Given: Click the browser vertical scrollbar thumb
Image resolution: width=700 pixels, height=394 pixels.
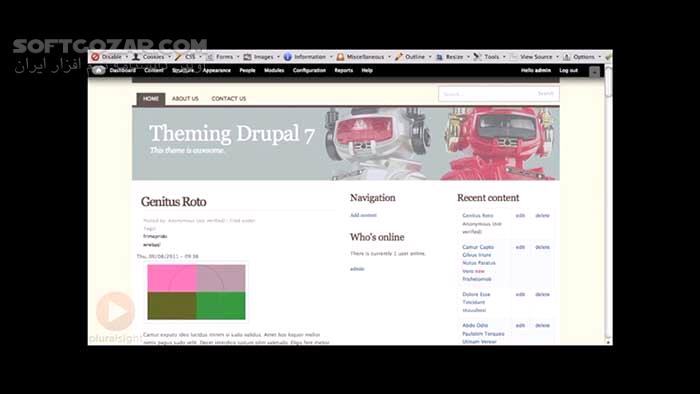Looking at the screenshot, I should pos(608,82).
